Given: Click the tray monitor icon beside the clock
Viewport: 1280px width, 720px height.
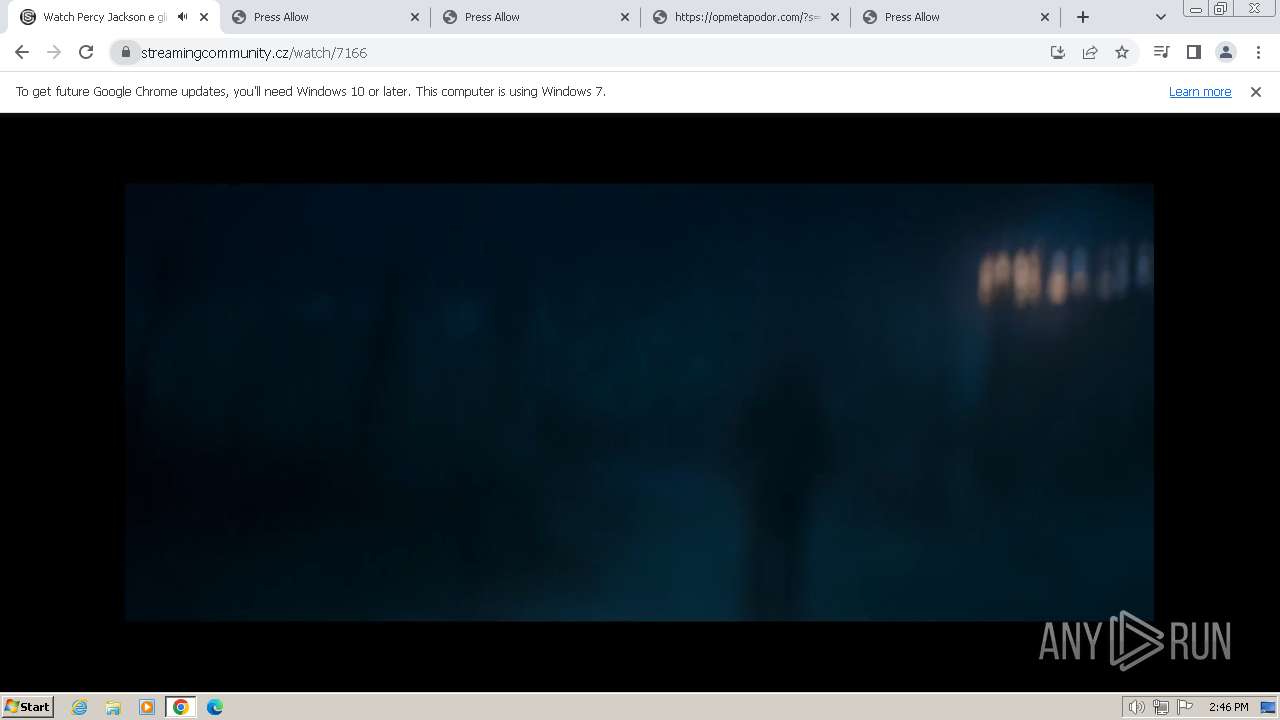Looking at the screenshot, I should click(1268, 707).
